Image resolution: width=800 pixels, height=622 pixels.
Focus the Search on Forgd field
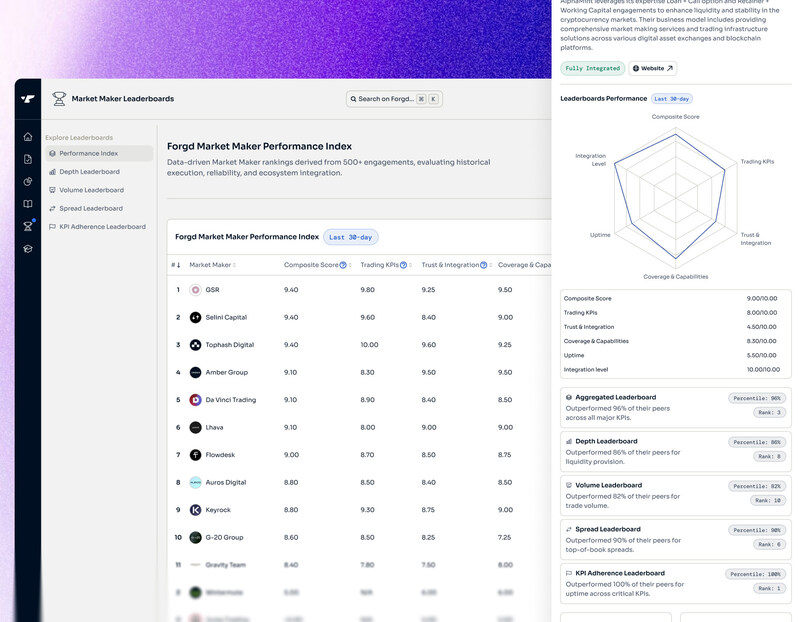pyautogui.click(x=394, y=99)
